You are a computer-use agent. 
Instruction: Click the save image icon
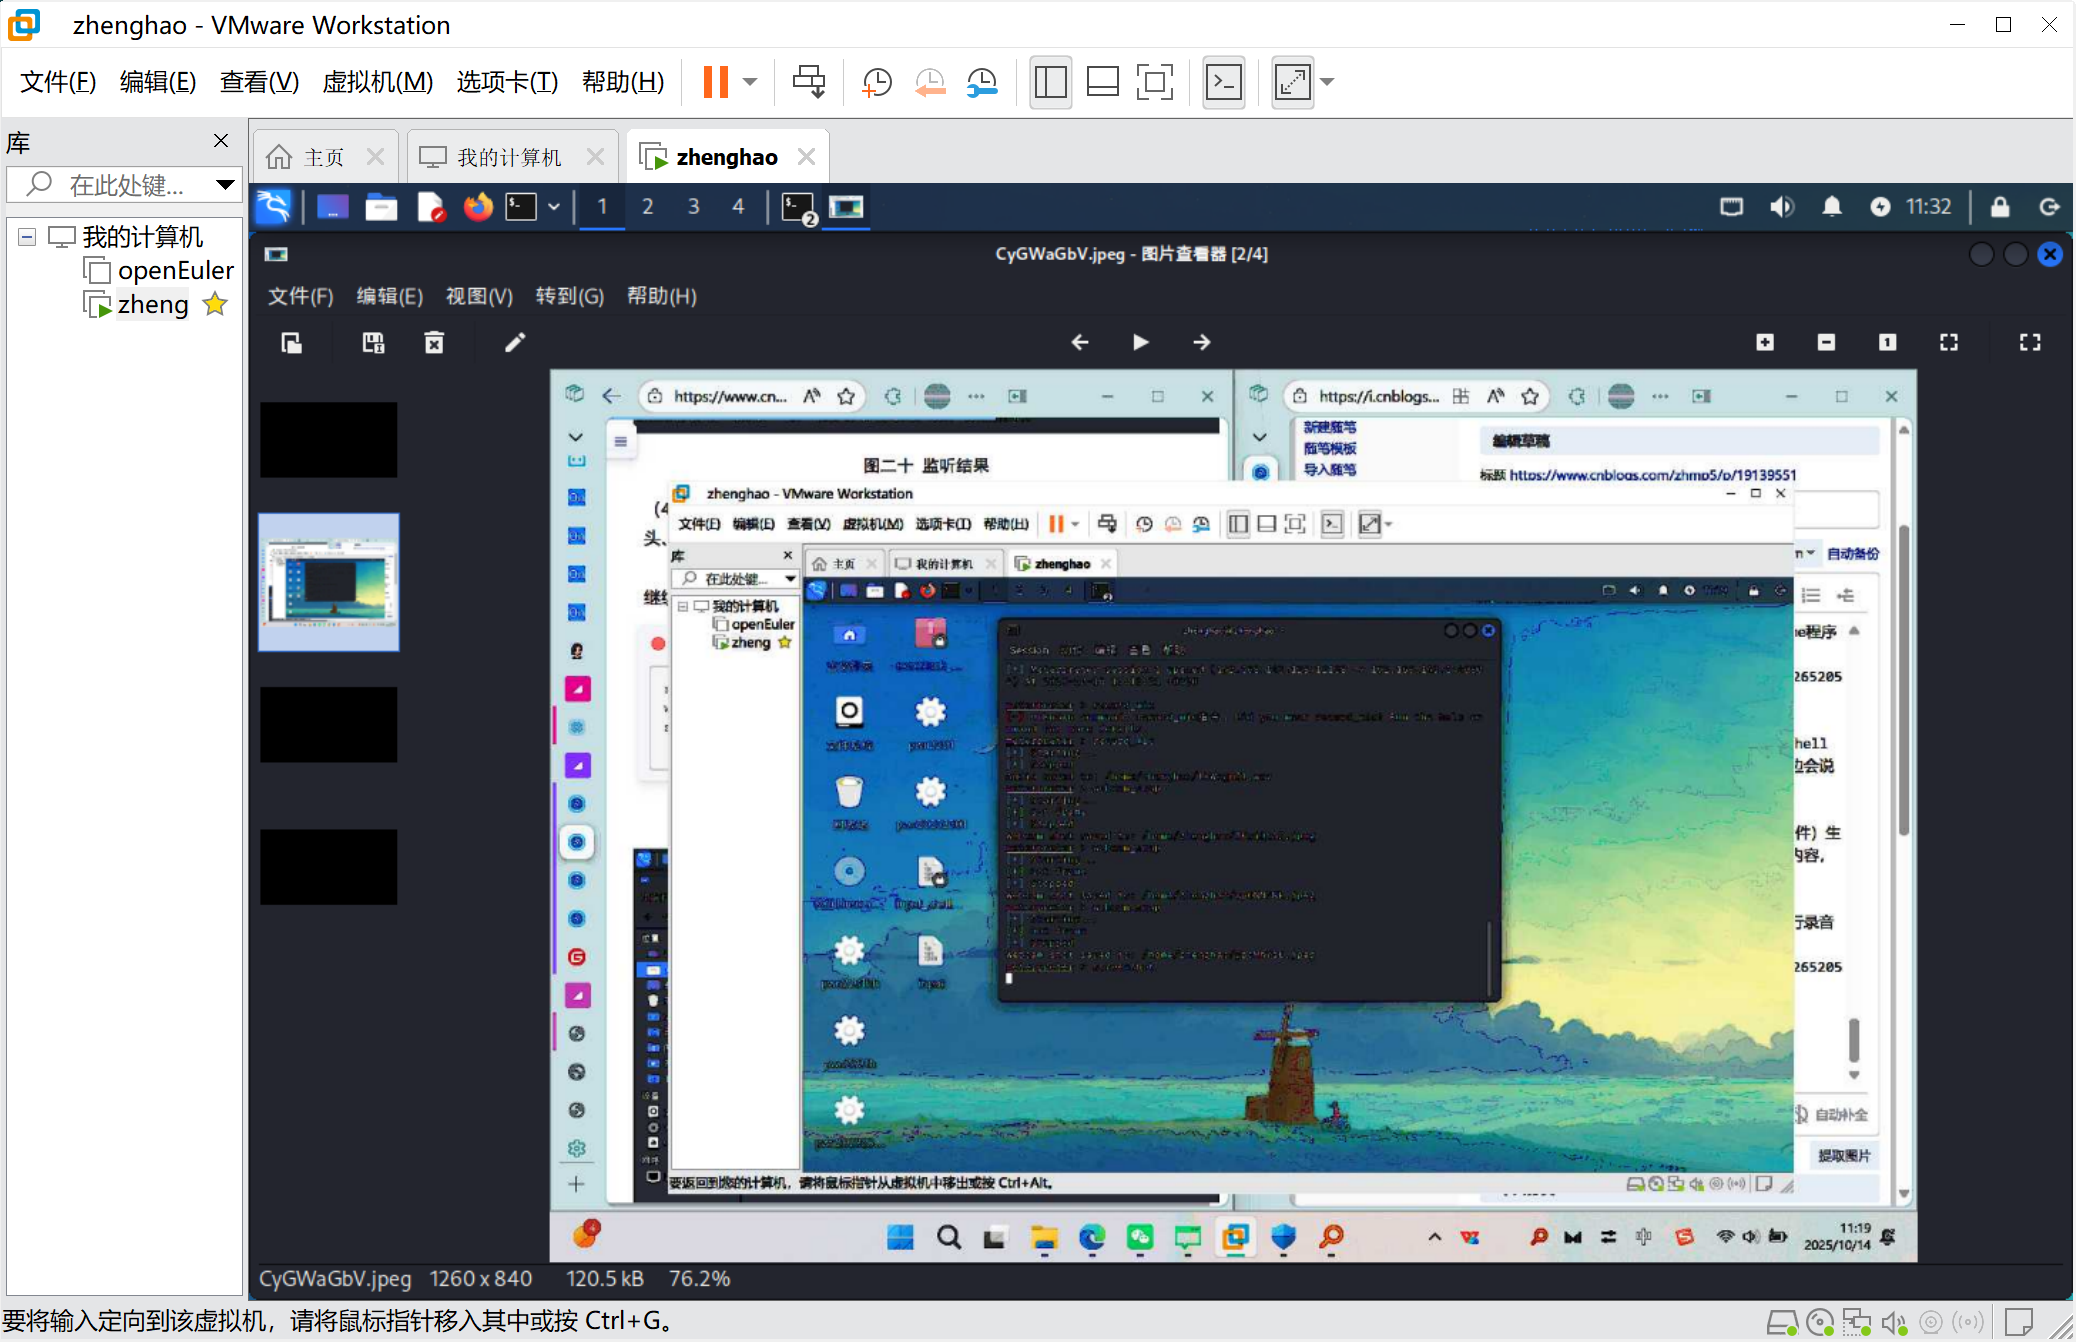click(x=373, y=343)
